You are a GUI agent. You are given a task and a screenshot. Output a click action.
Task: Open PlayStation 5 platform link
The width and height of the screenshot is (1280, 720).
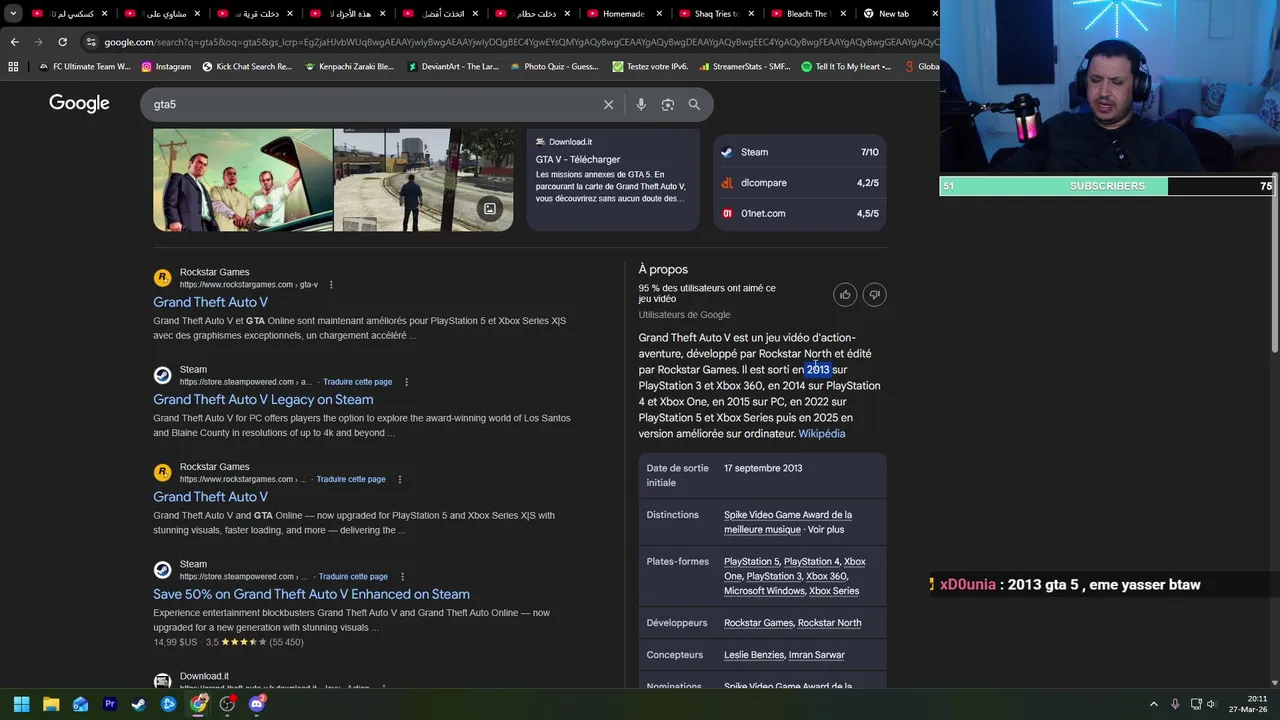click(x=751, y=562)
